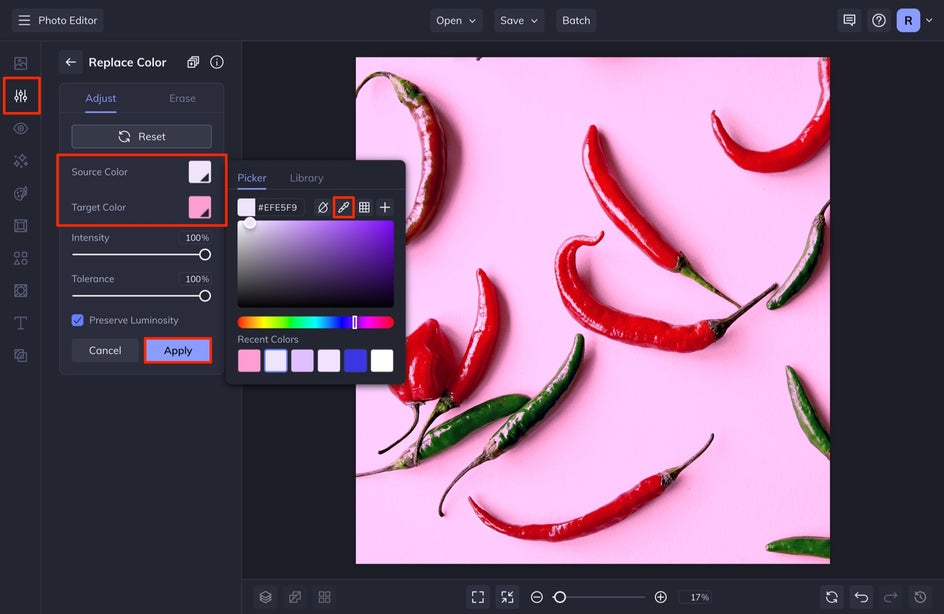Click the back arrow beside Replace Color
944x614 pixels.
71,62
